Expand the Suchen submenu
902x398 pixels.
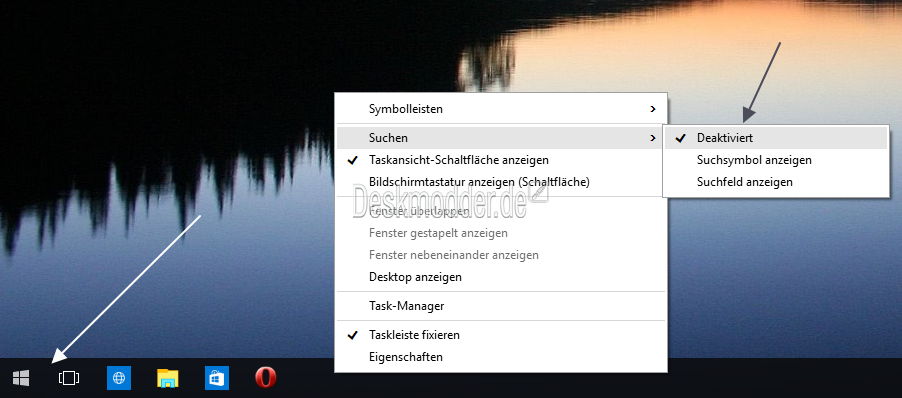point(501,138)
